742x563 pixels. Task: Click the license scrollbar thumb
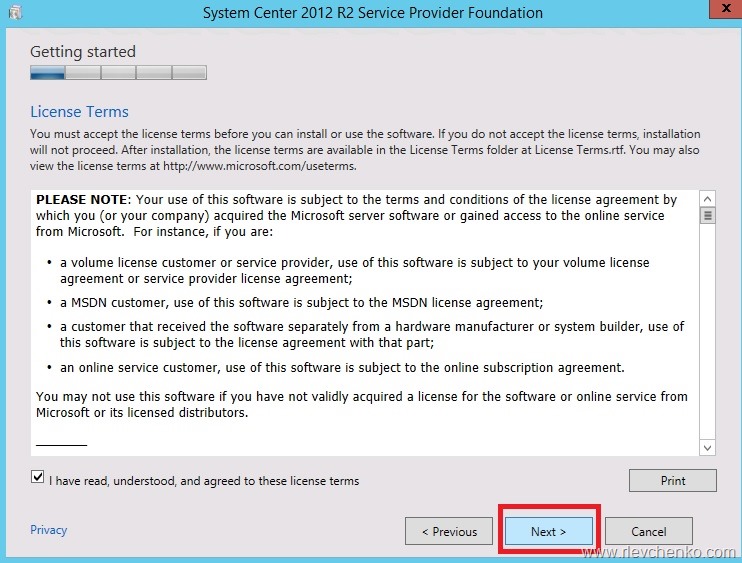[x=707, y=215]
